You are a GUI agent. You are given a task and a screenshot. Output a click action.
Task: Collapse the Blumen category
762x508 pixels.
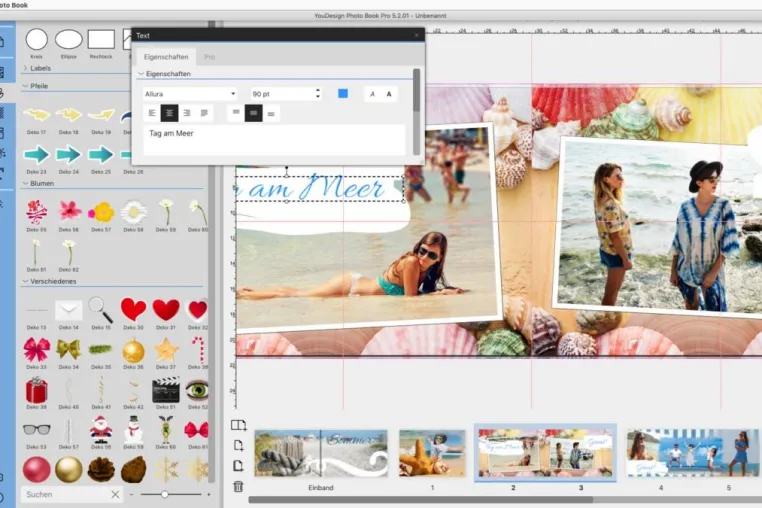(25, 183)
